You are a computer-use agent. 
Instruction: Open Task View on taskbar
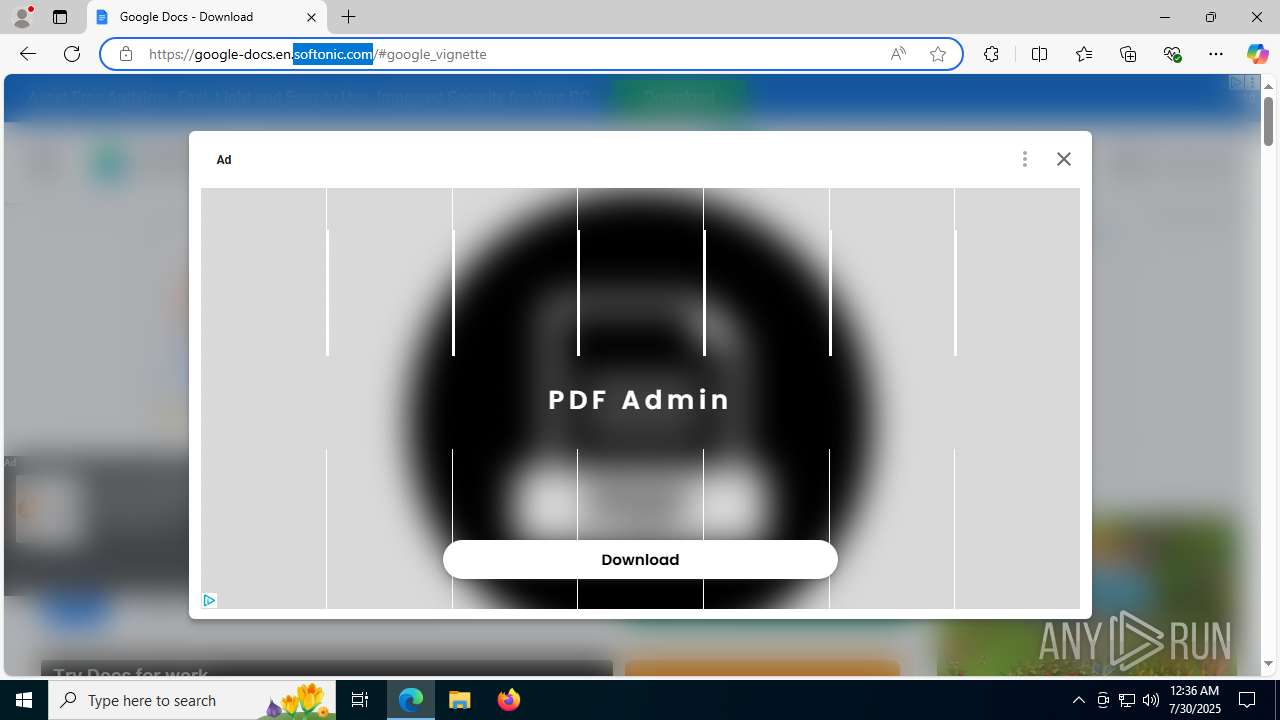360,700
